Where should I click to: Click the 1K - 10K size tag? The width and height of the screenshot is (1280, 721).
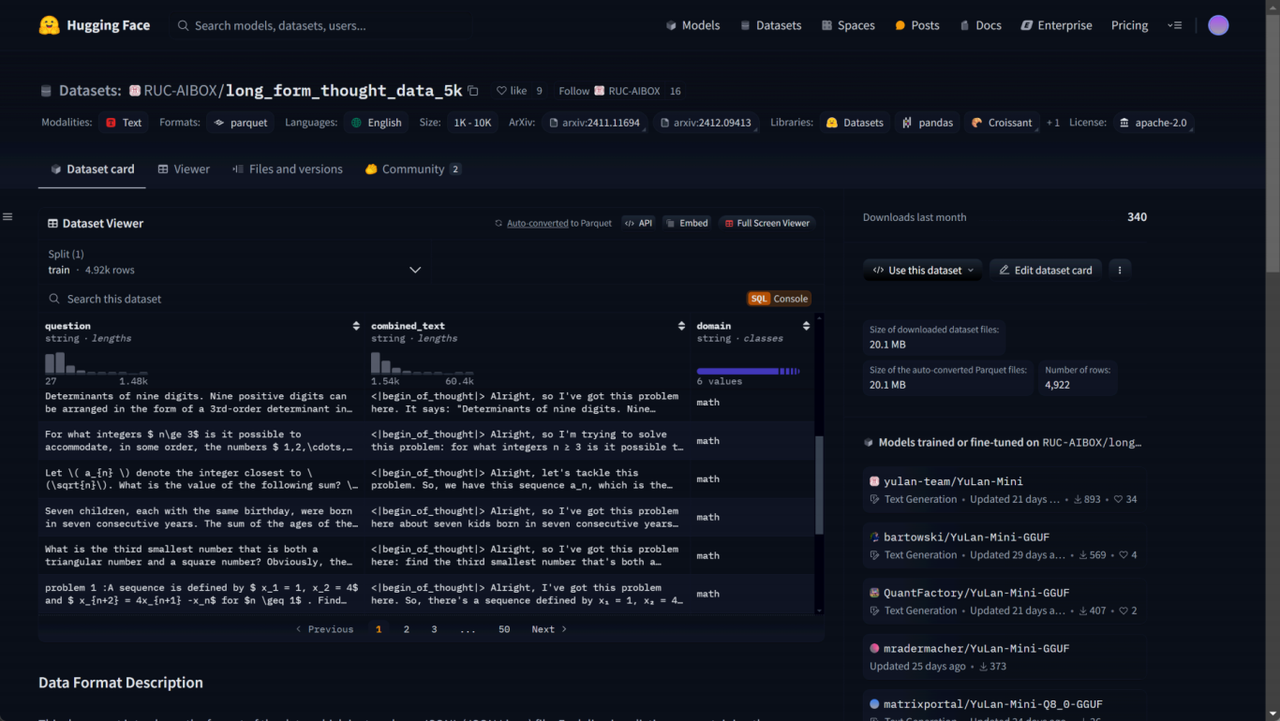pos(472,122)
